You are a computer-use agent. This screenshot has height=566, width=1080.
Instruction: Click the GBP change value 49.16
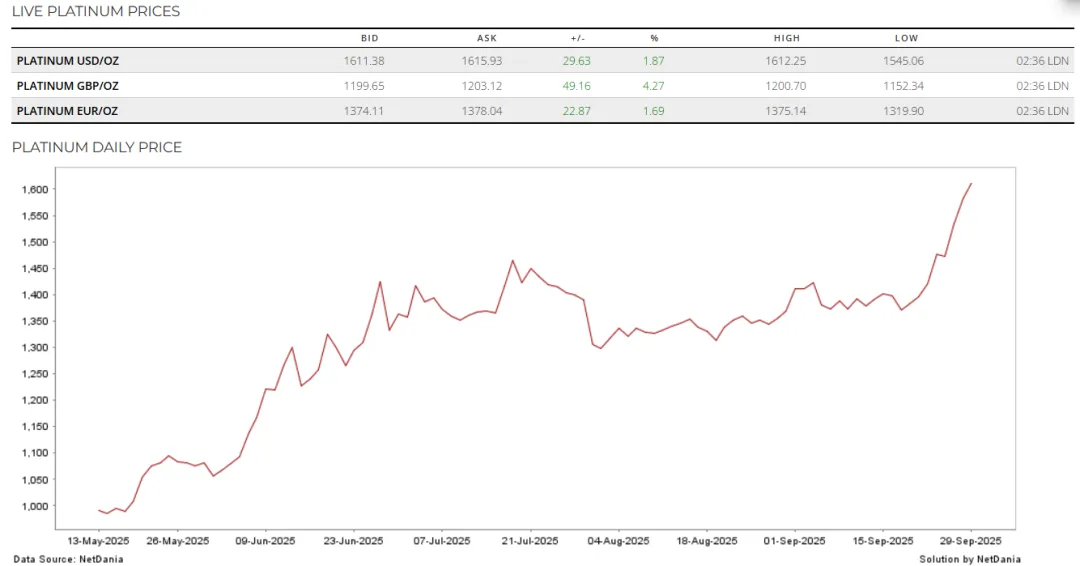click(x=577, y=86)
